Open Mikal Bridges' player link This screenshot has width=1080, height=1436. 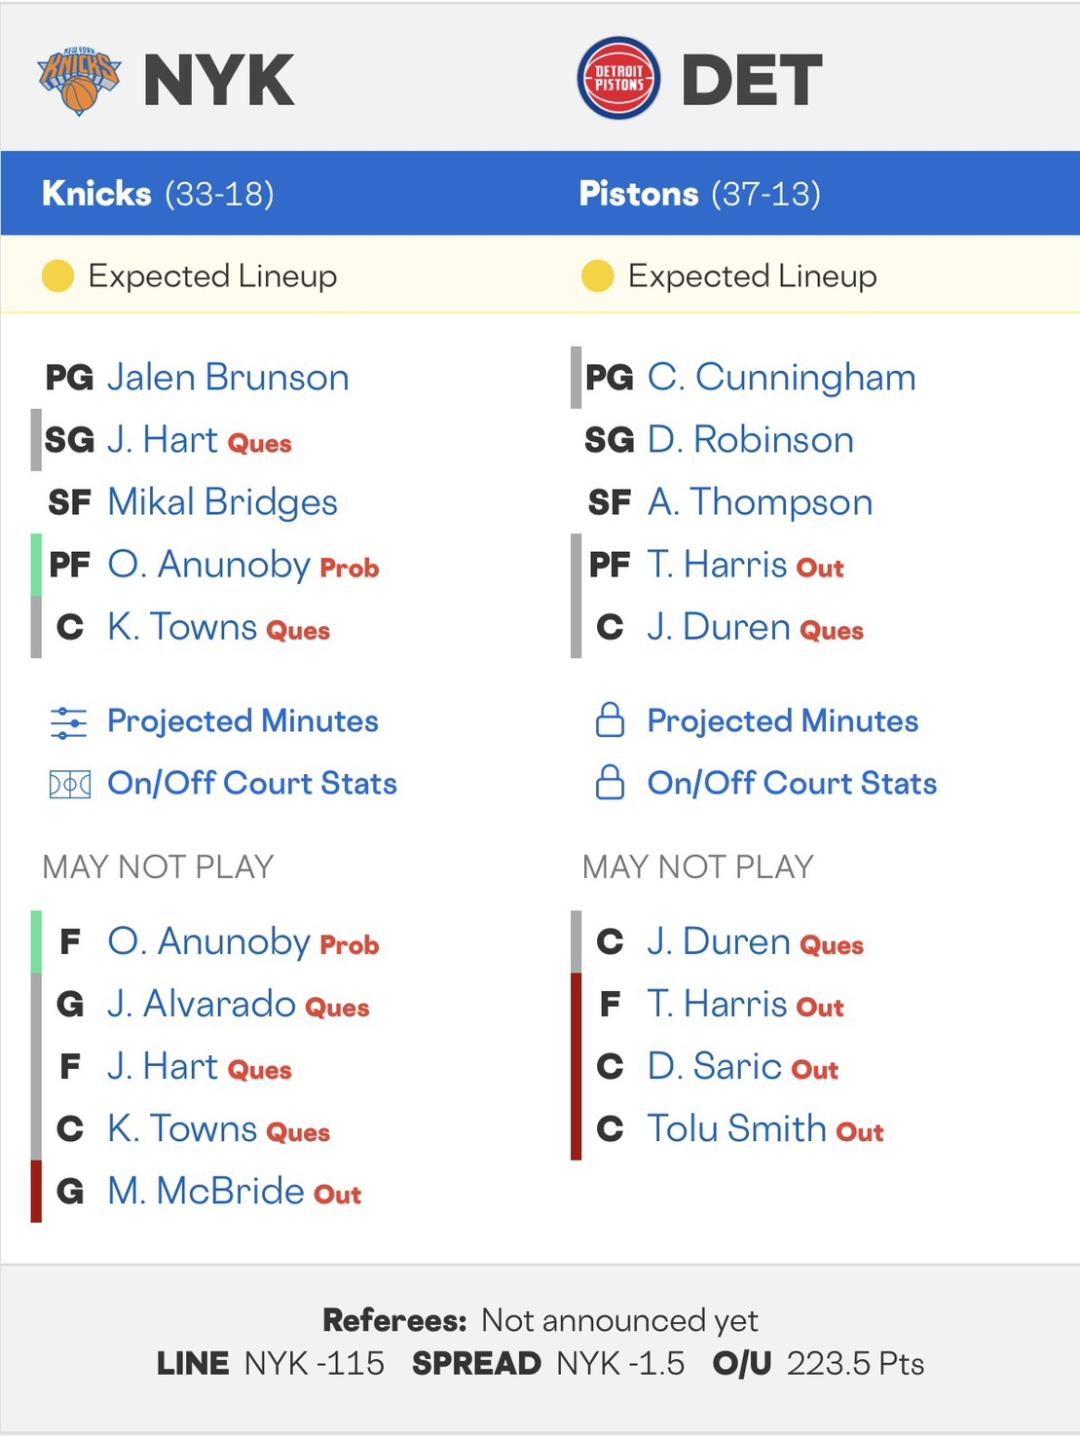pos(222,502)
